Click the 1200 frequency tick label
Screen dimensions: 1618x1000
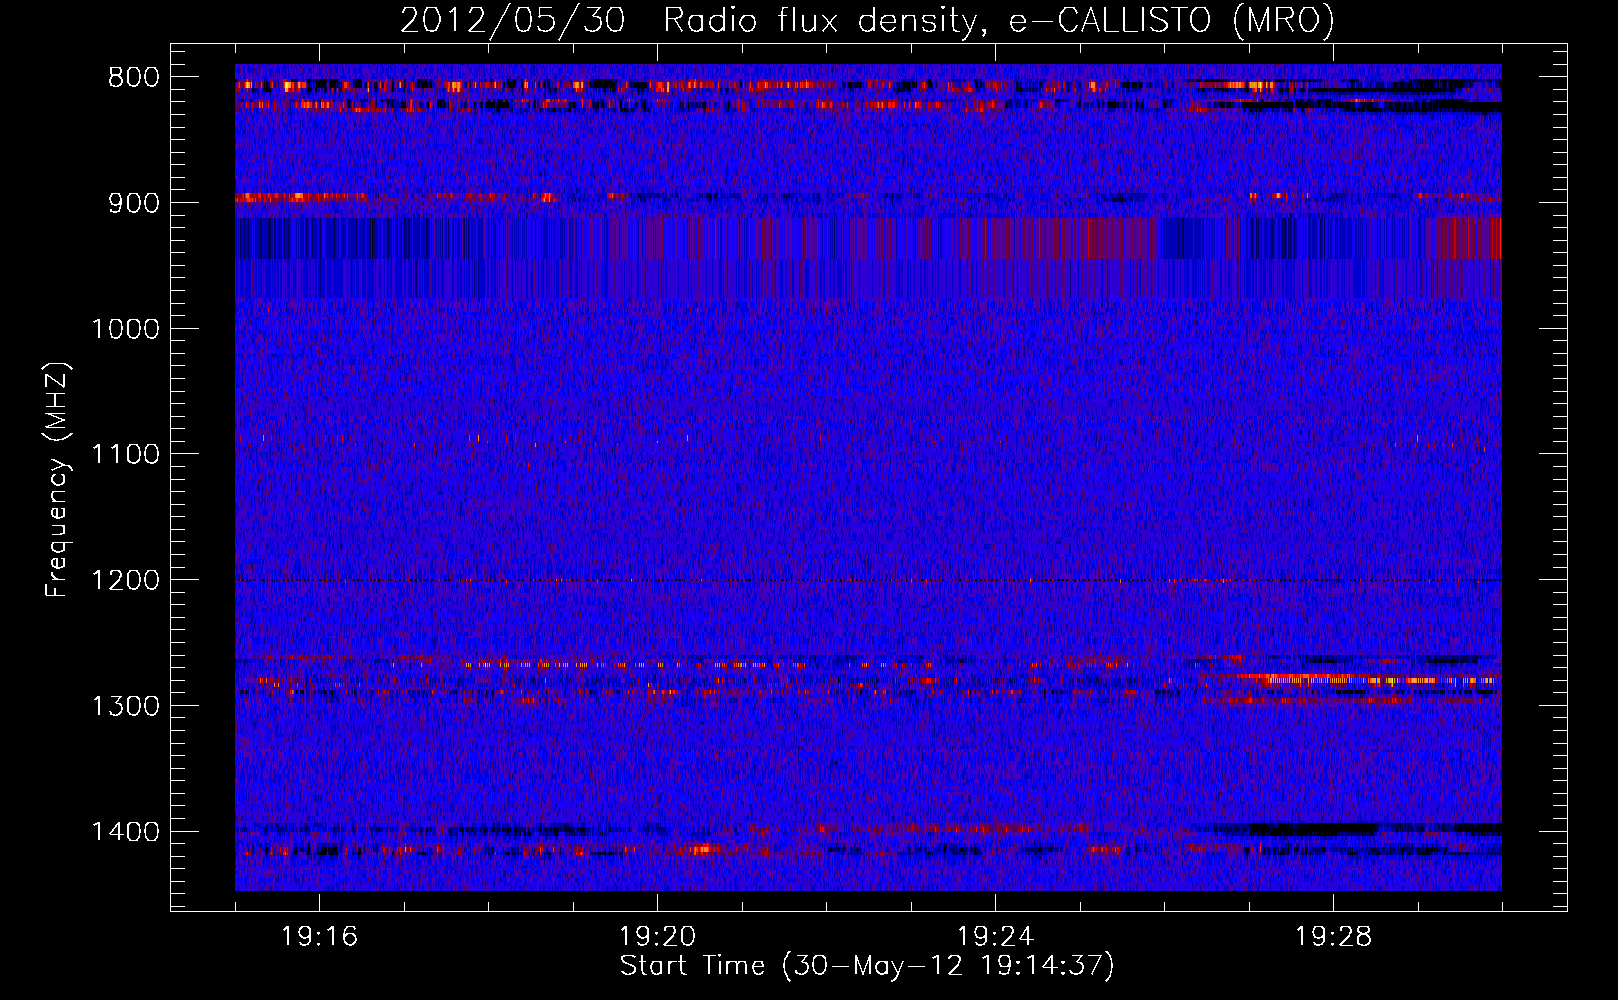click(x=126, y=581)
